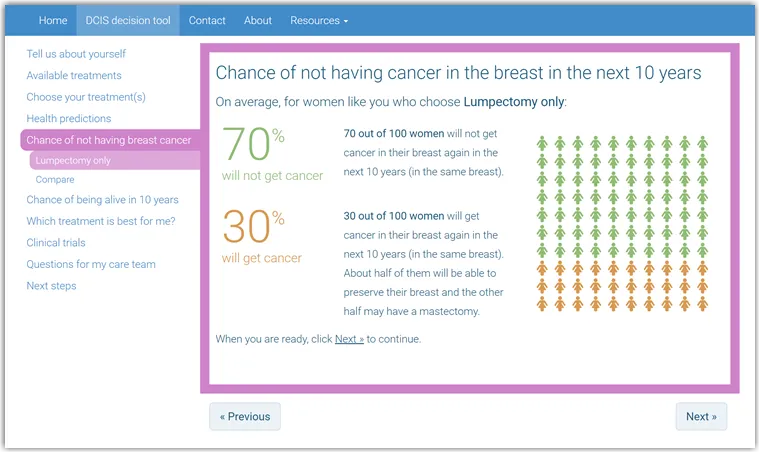Open Tell us about yourself section
Viewport: 760px width, 453px height.
coord(76,54)
